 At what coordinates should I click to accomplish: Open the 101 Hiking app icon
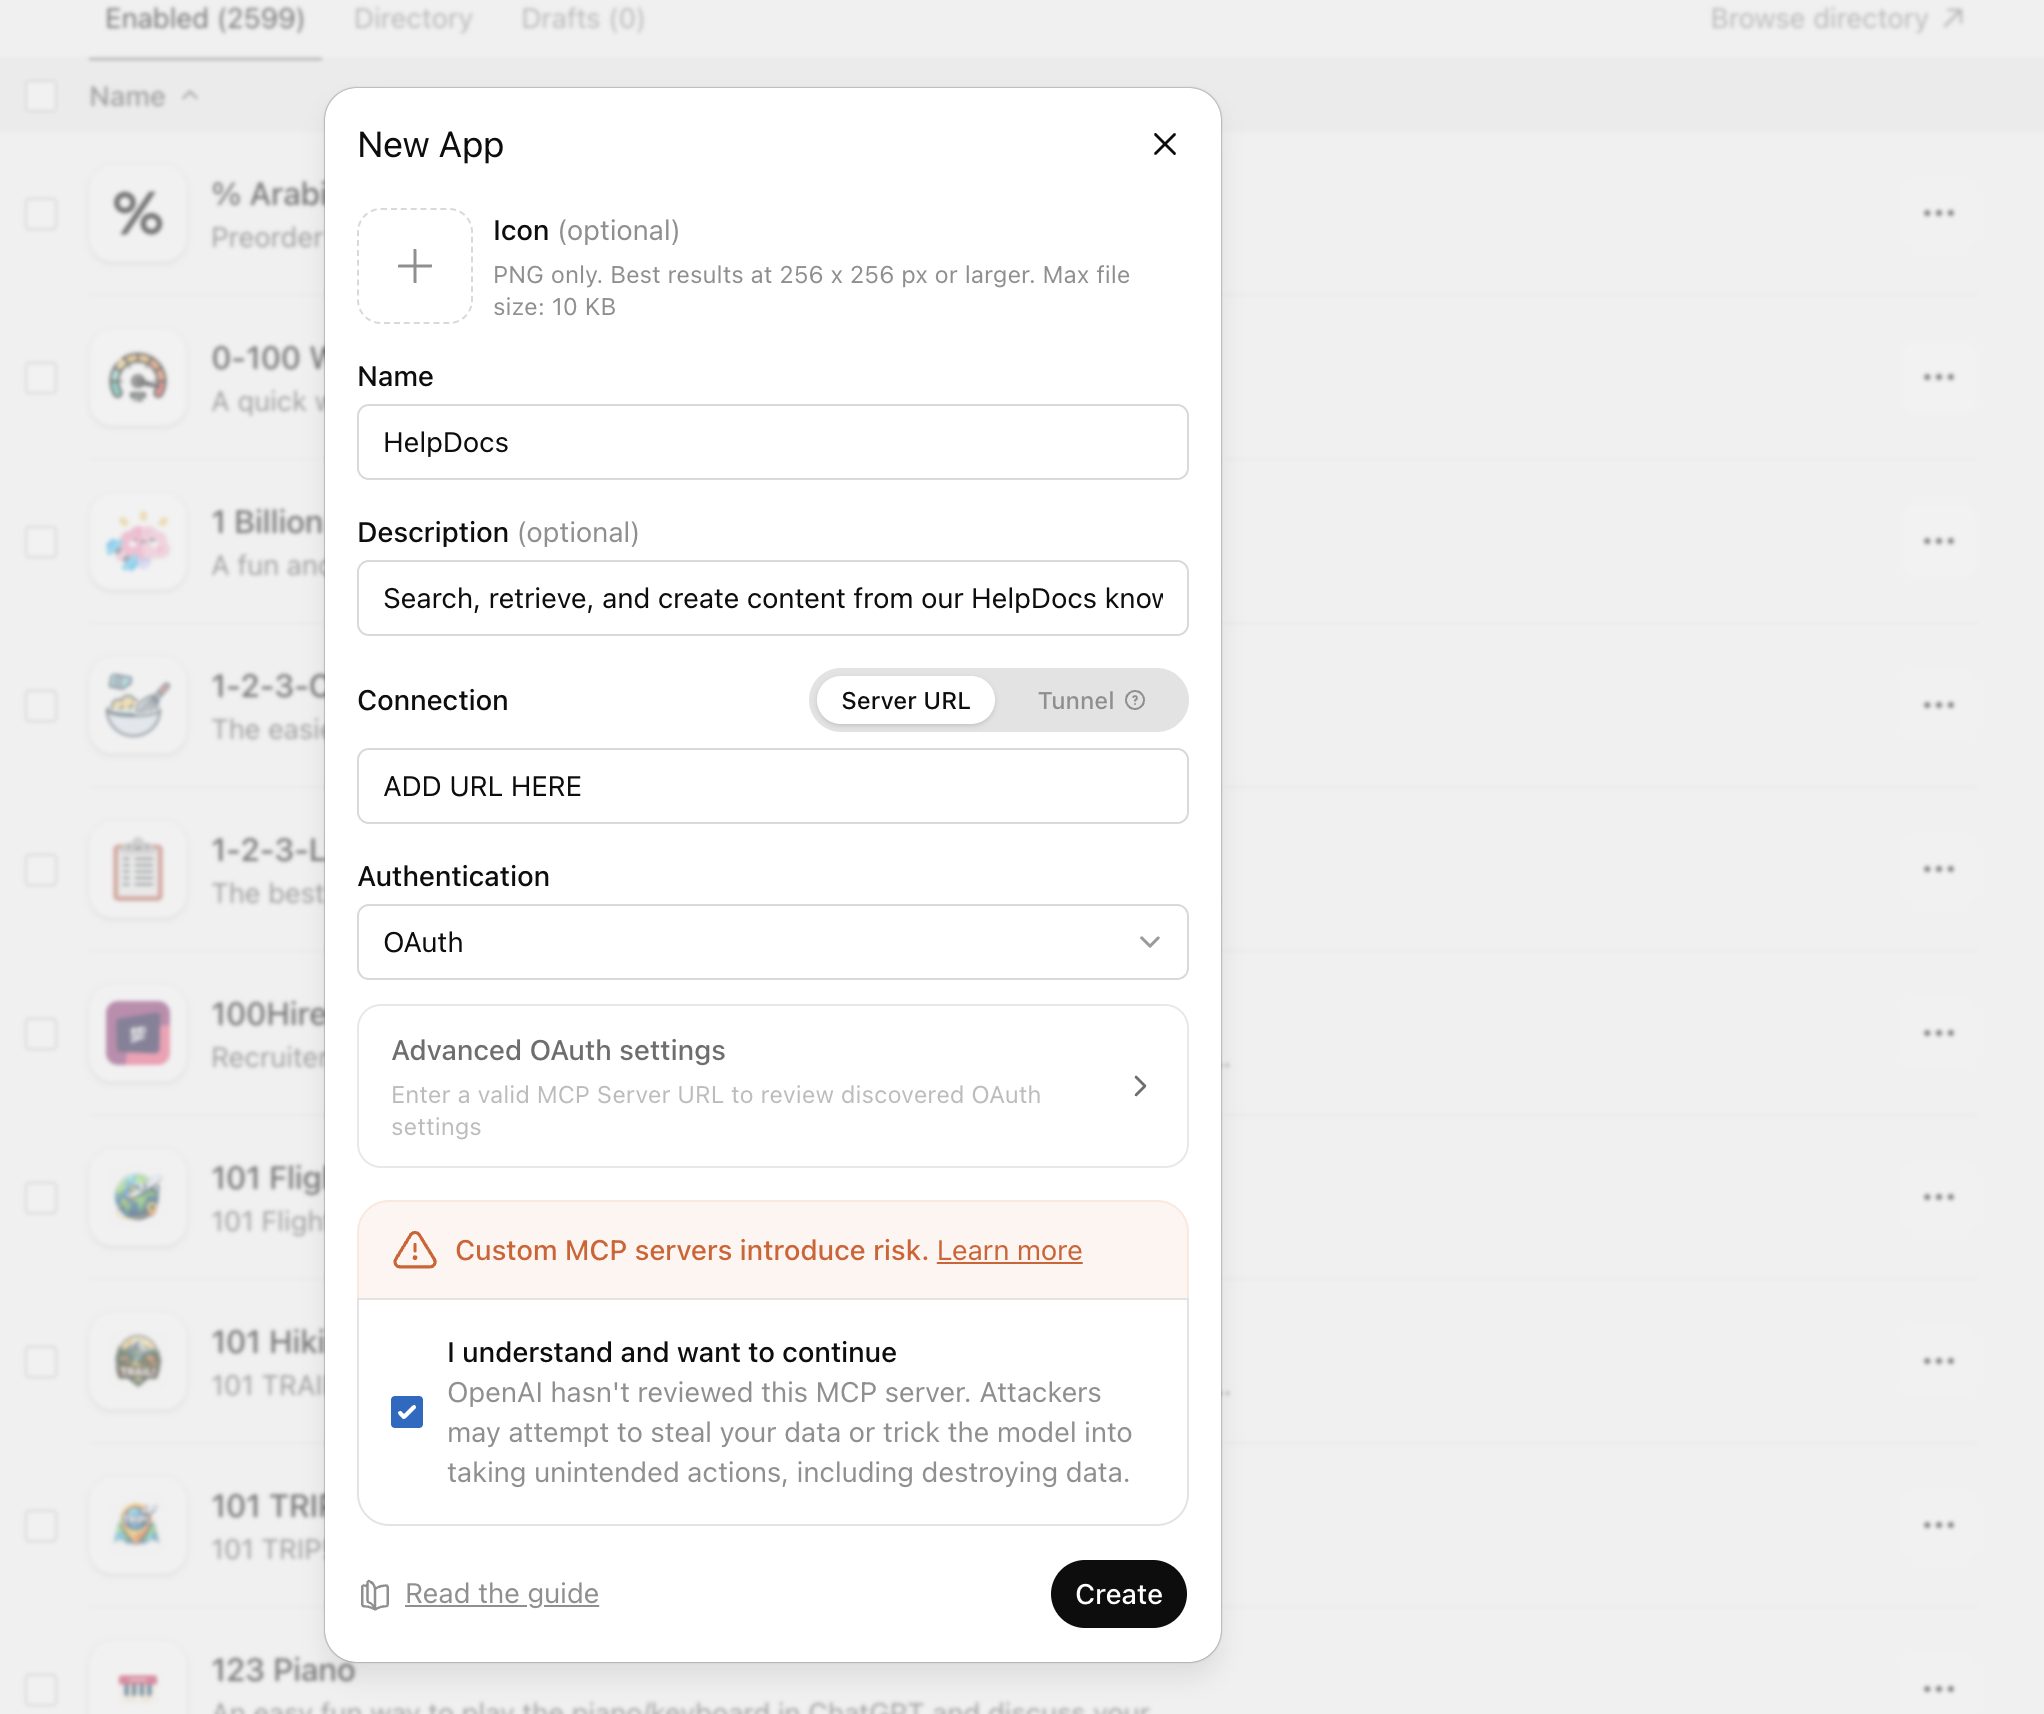pyautogui.click(x=138, y=1362)
